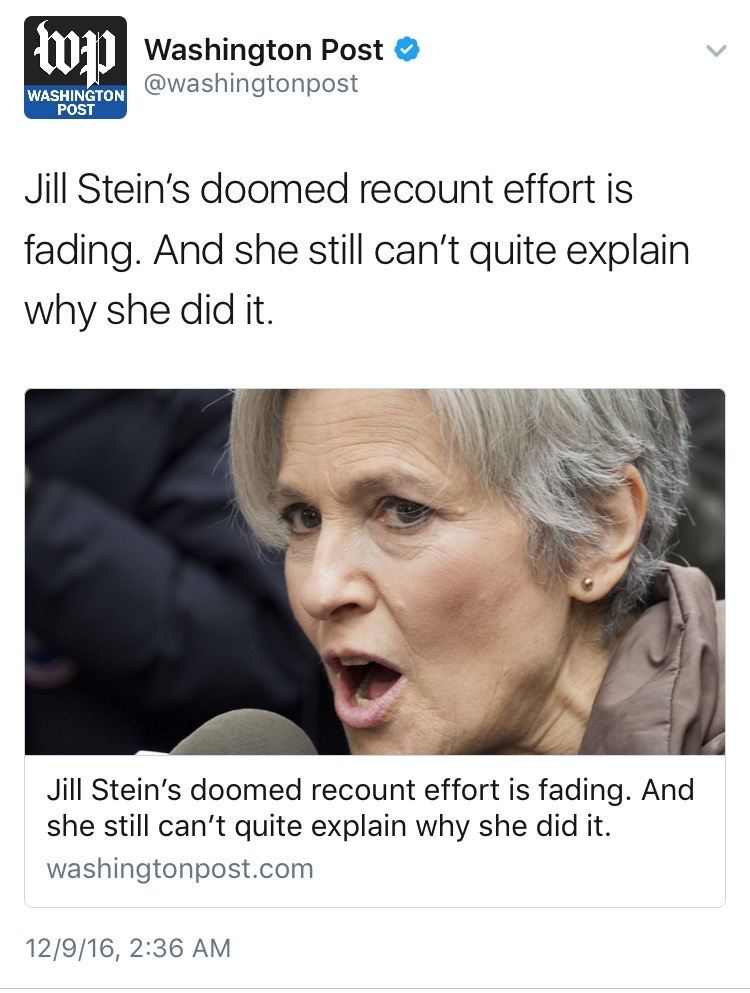750x993 pixels.
Task: Click the brown jacket in the article photo
Action: [665, 665]
